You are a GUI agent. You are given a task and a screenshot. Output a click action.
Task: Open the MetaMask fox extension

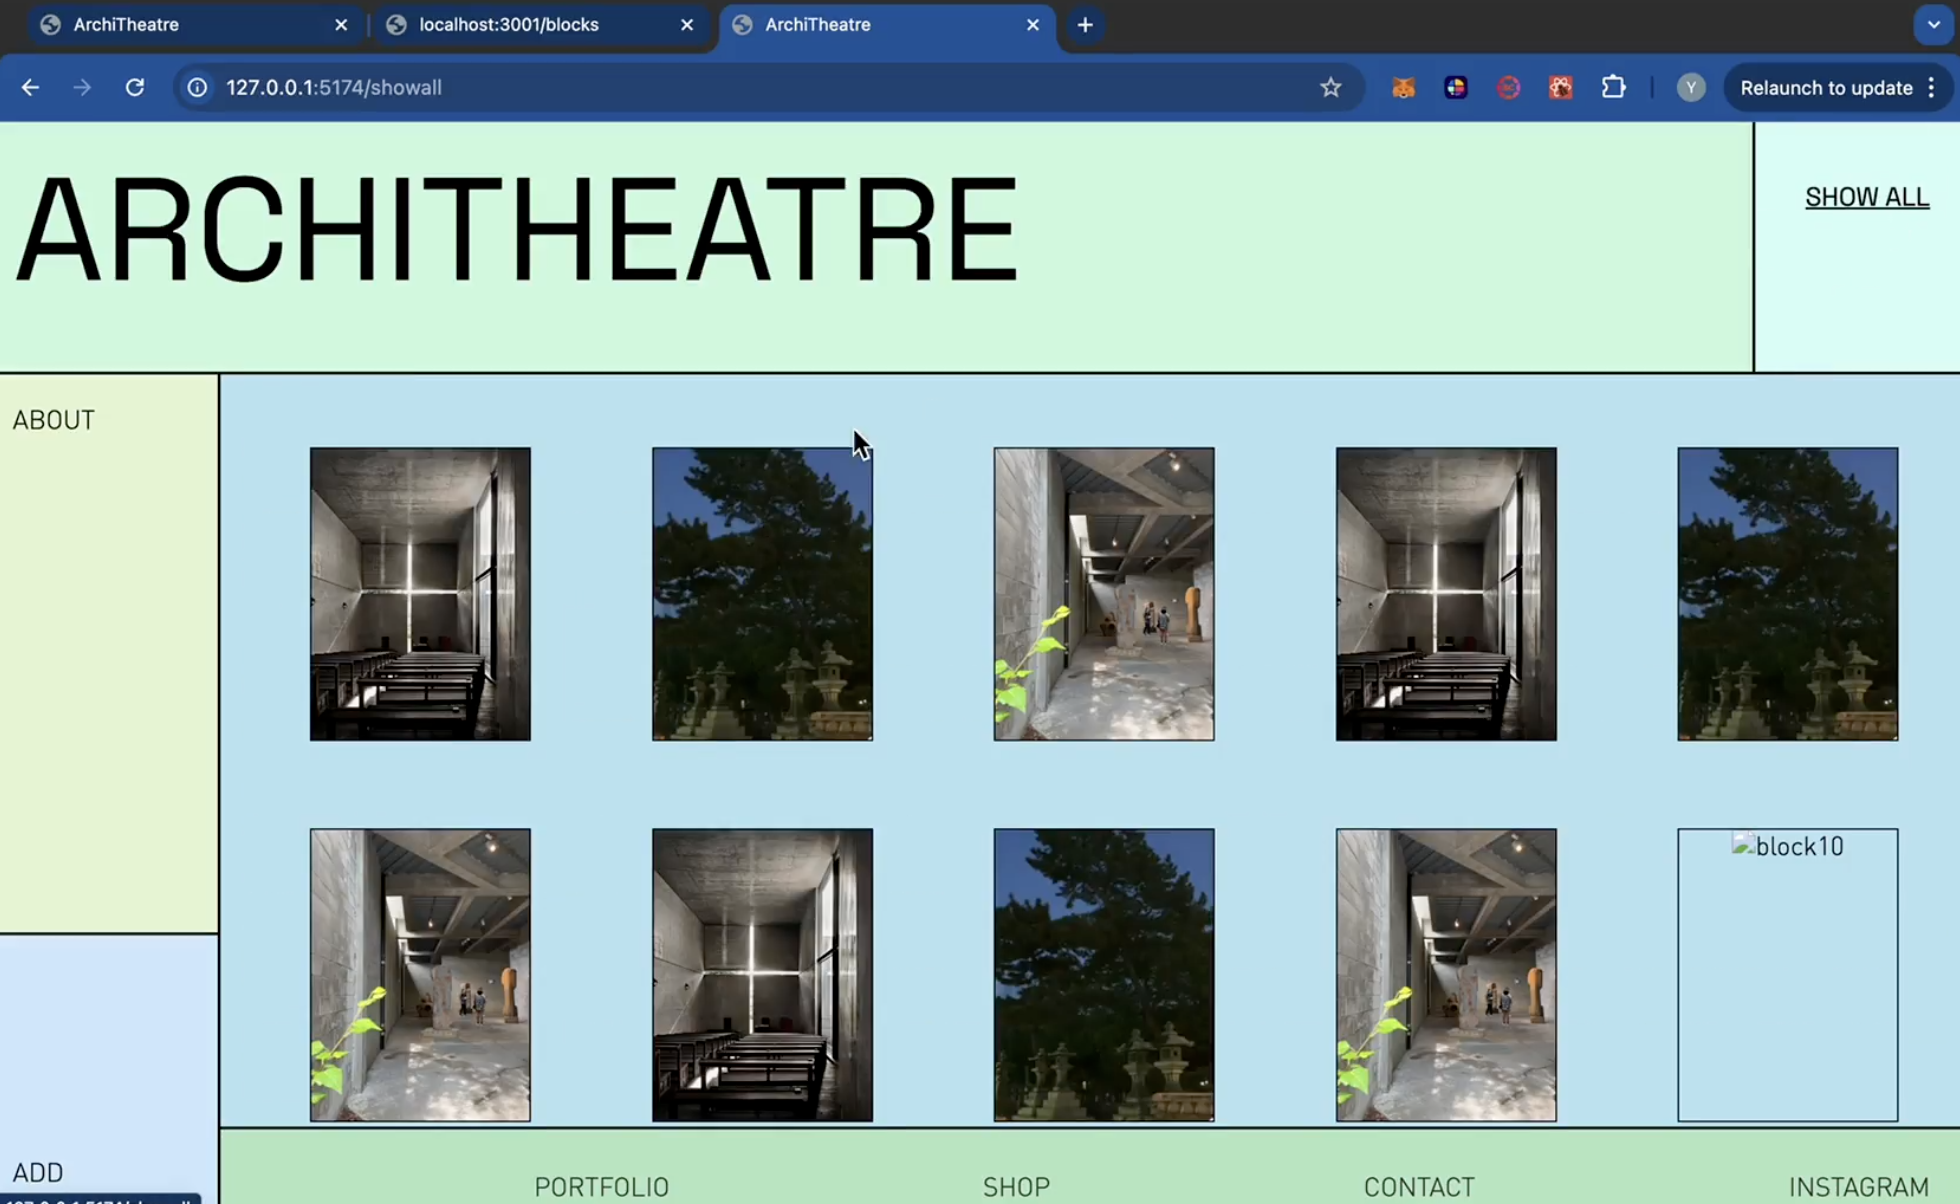(1403, 88)
